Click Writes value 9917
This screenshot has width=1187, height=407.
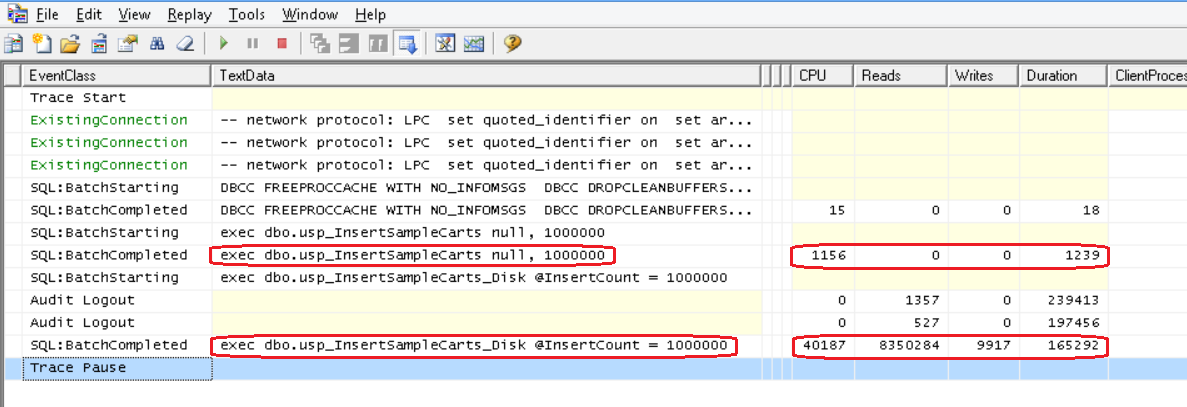click(994, 345)
